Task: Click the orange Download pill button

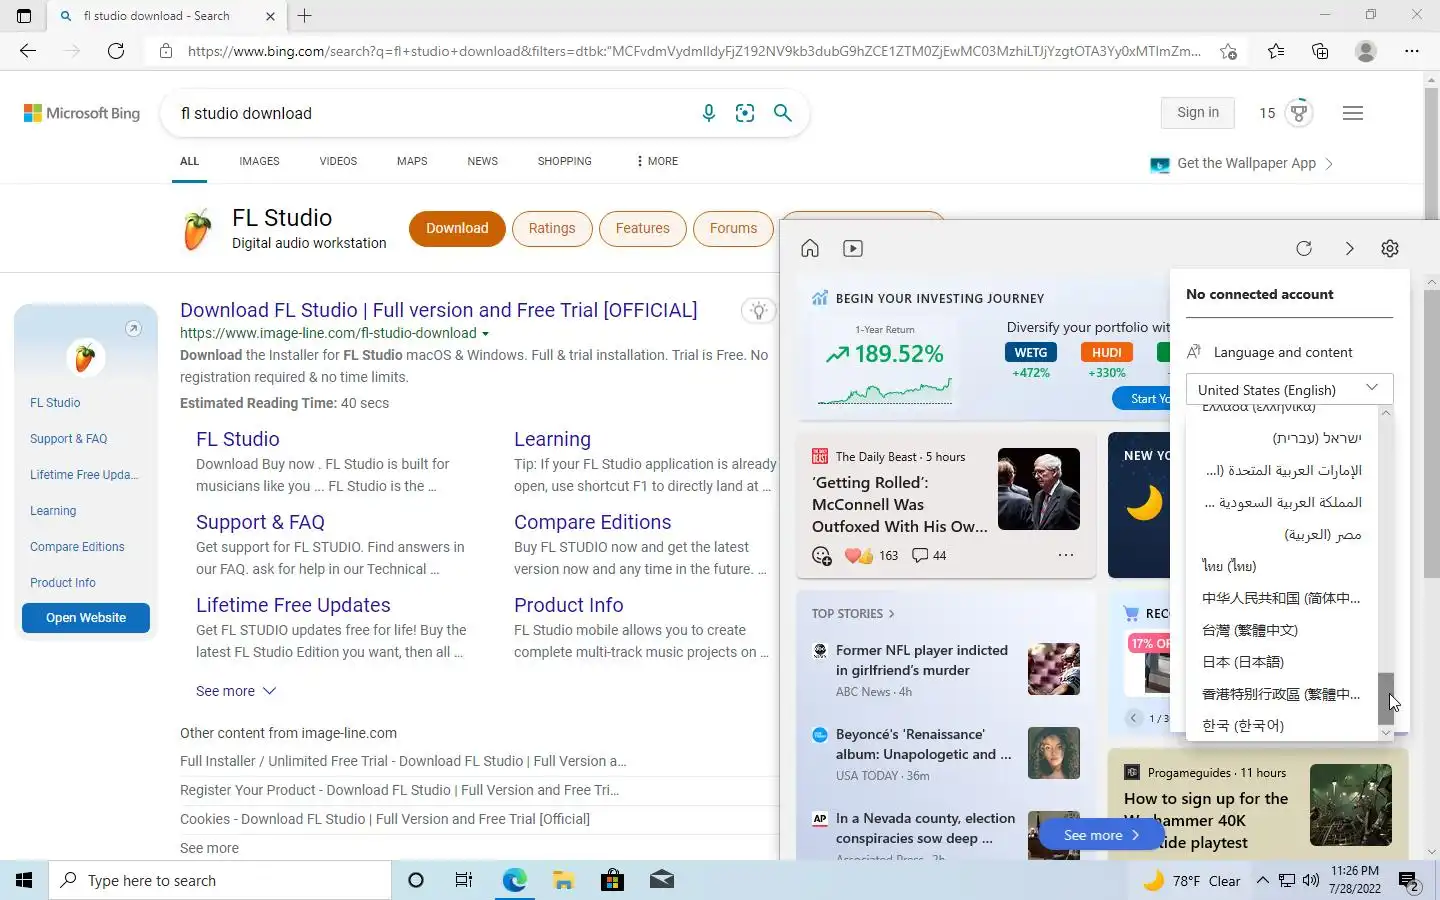Action: tap(457, 228)
